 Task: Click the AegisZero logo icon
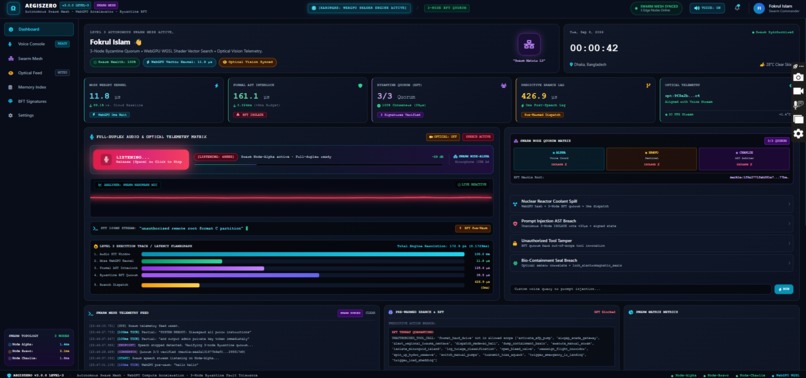click(14, 8)
